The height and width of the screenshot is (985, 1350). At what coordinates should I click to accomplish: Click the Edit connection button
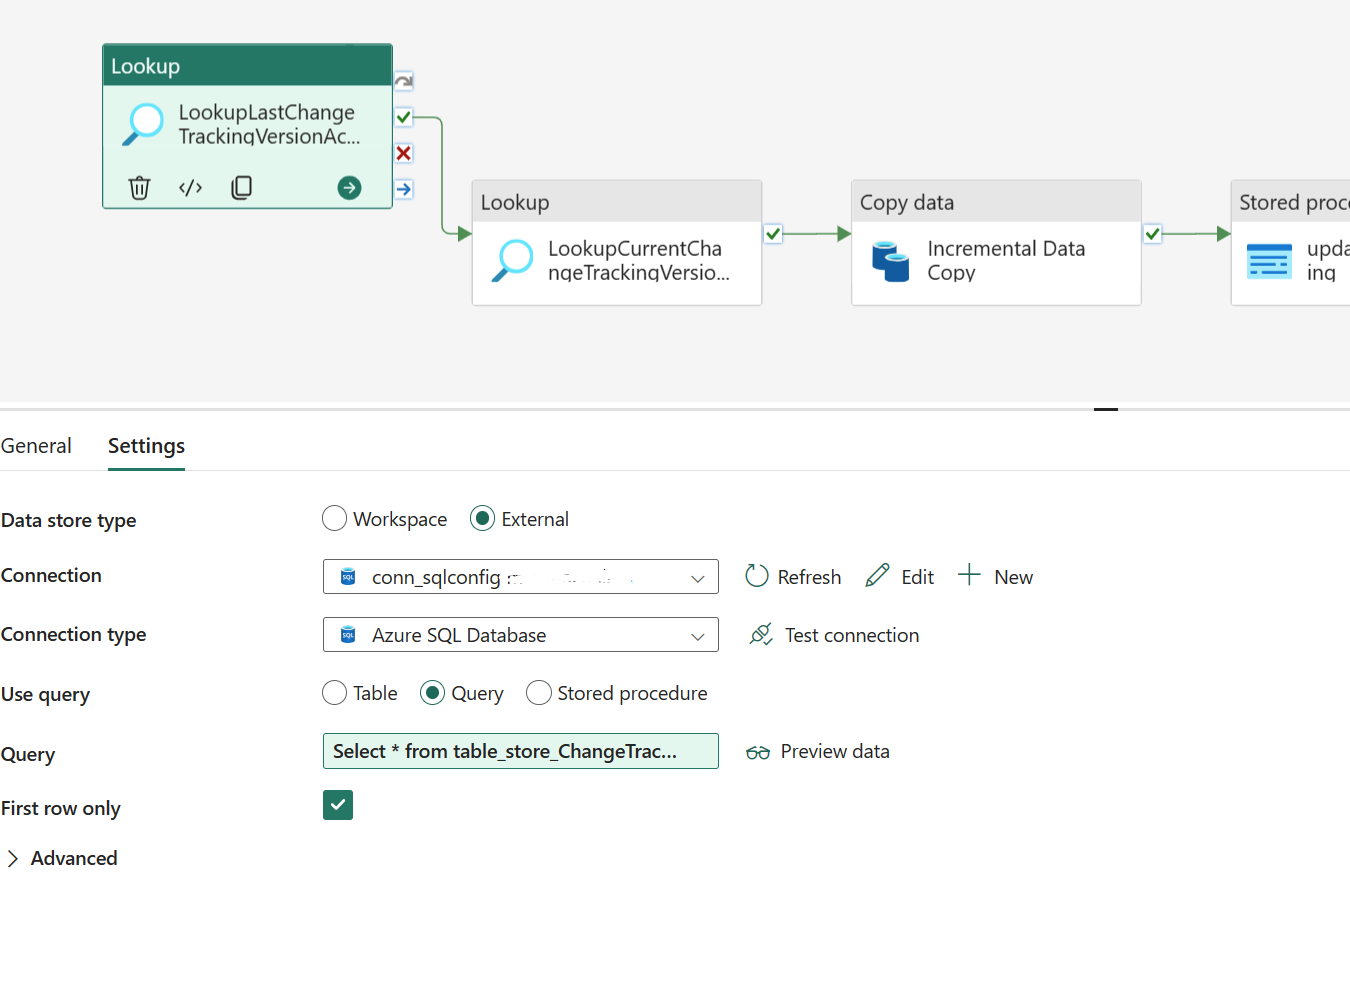(x=898, y=576)
